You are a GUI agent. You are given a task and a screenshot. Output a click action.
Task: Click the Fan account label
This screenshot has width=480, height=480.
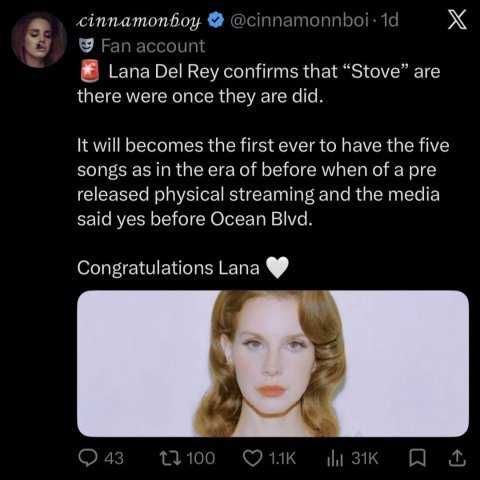pyautogui.click(x=153, y=46)
